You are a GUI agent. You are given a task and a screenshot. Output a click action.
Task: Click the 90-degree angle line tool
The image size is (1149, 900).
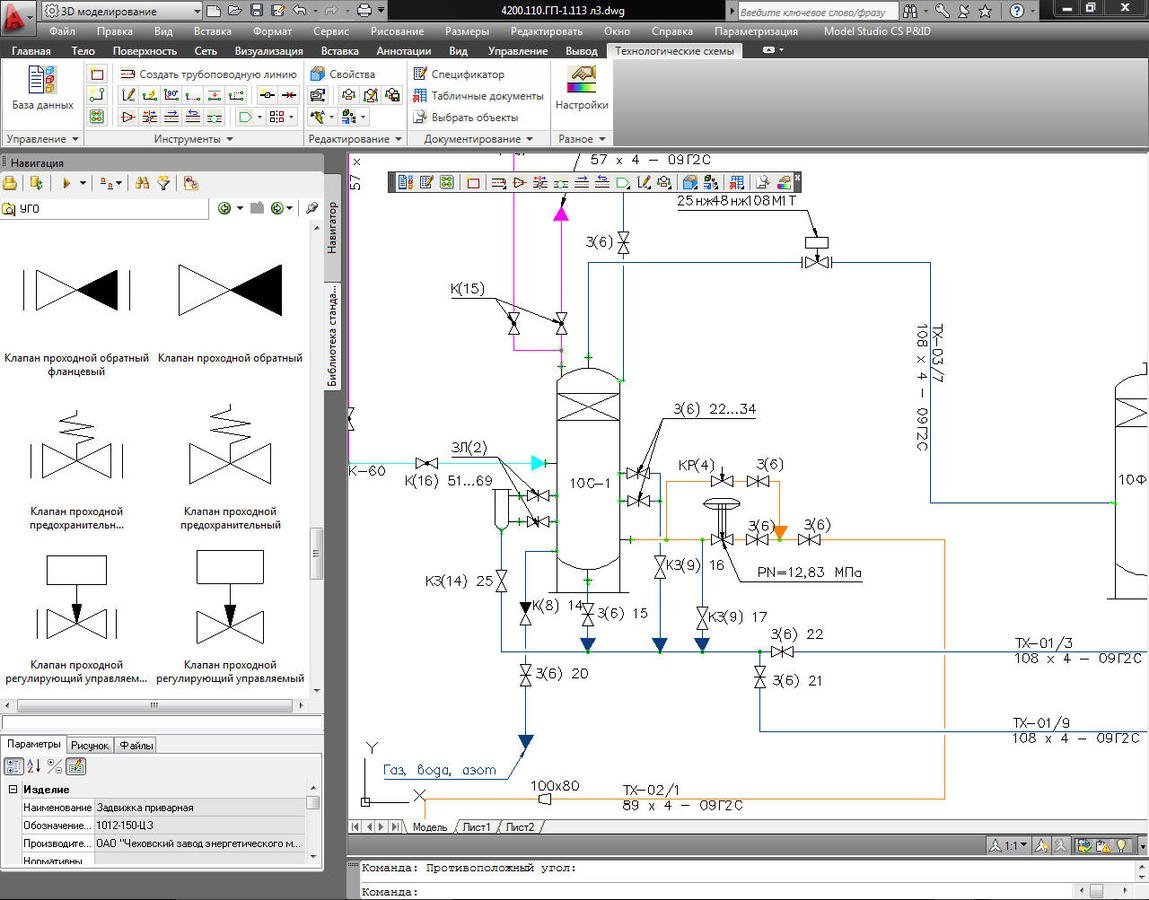point(171,95)
